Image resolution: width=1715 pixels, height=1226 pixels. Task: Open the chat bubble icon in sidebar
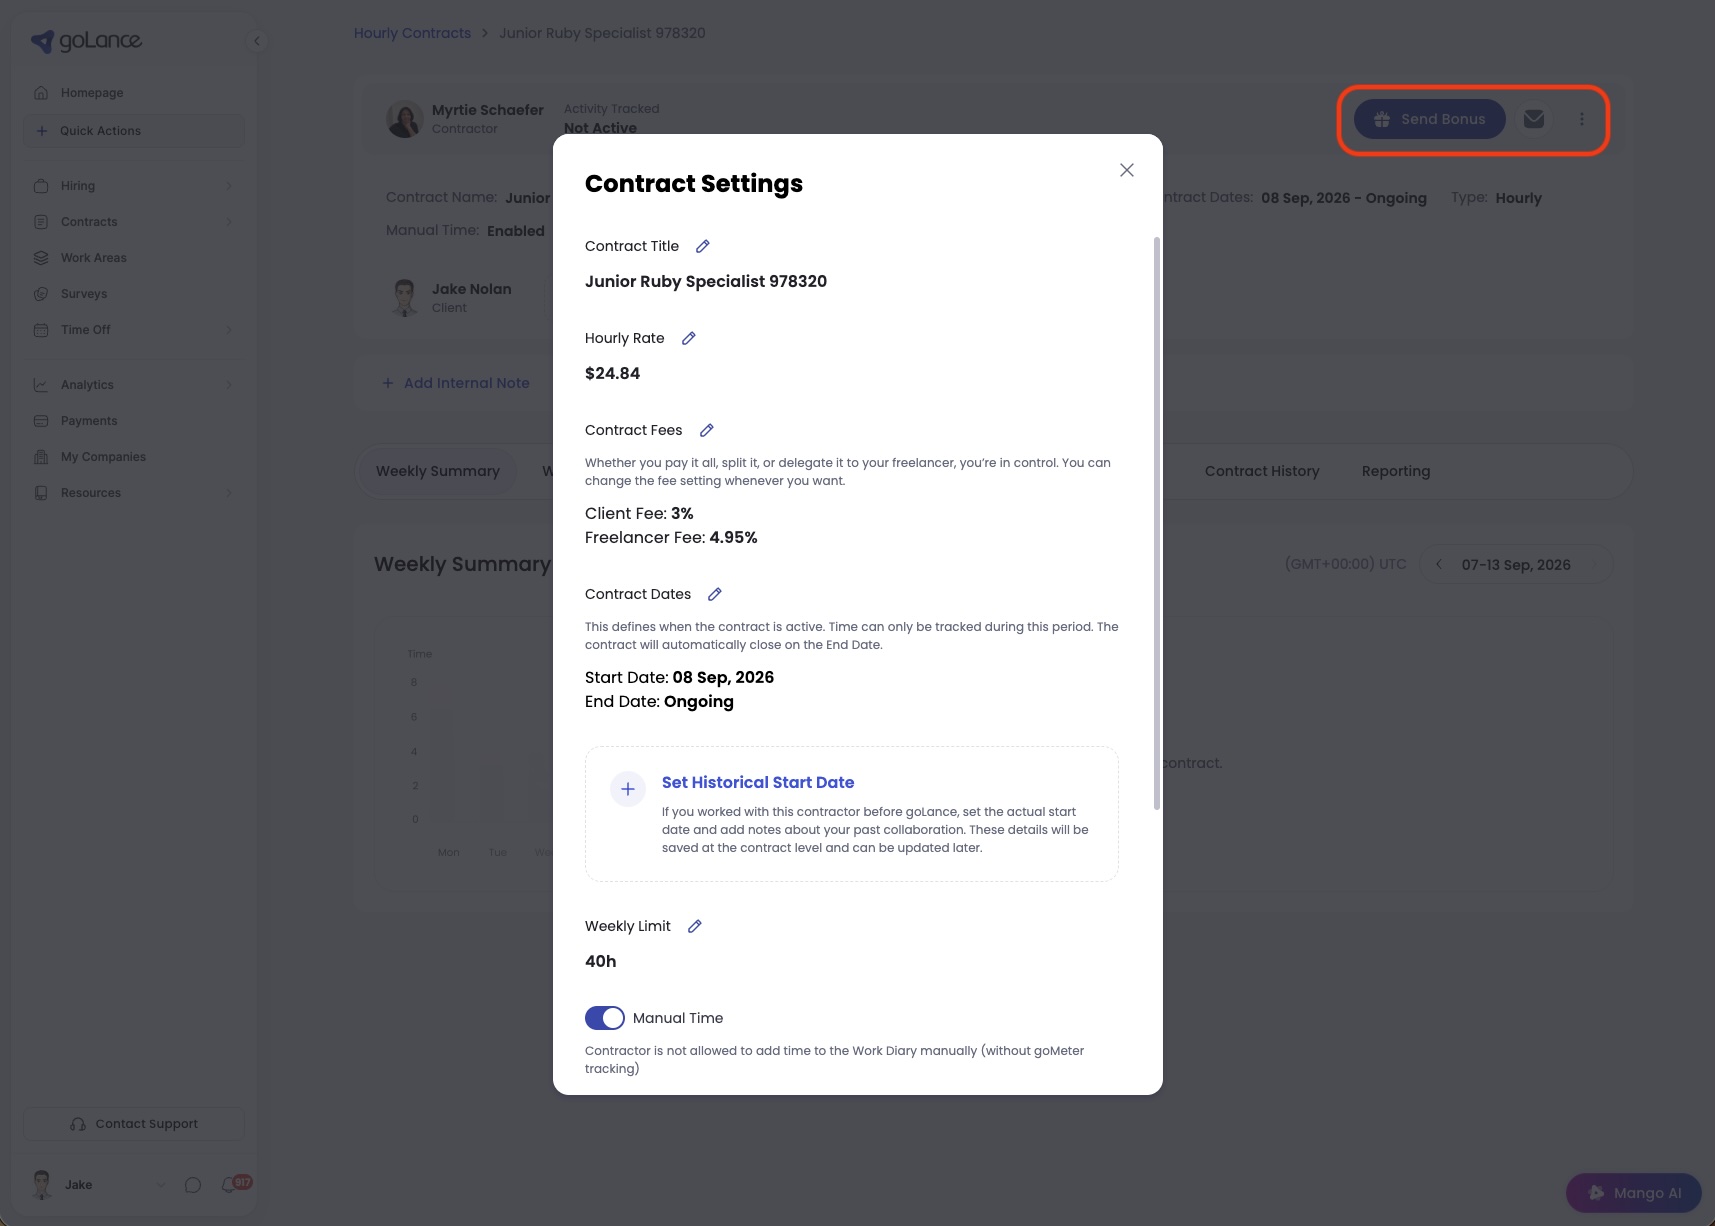coord(193,1185)
